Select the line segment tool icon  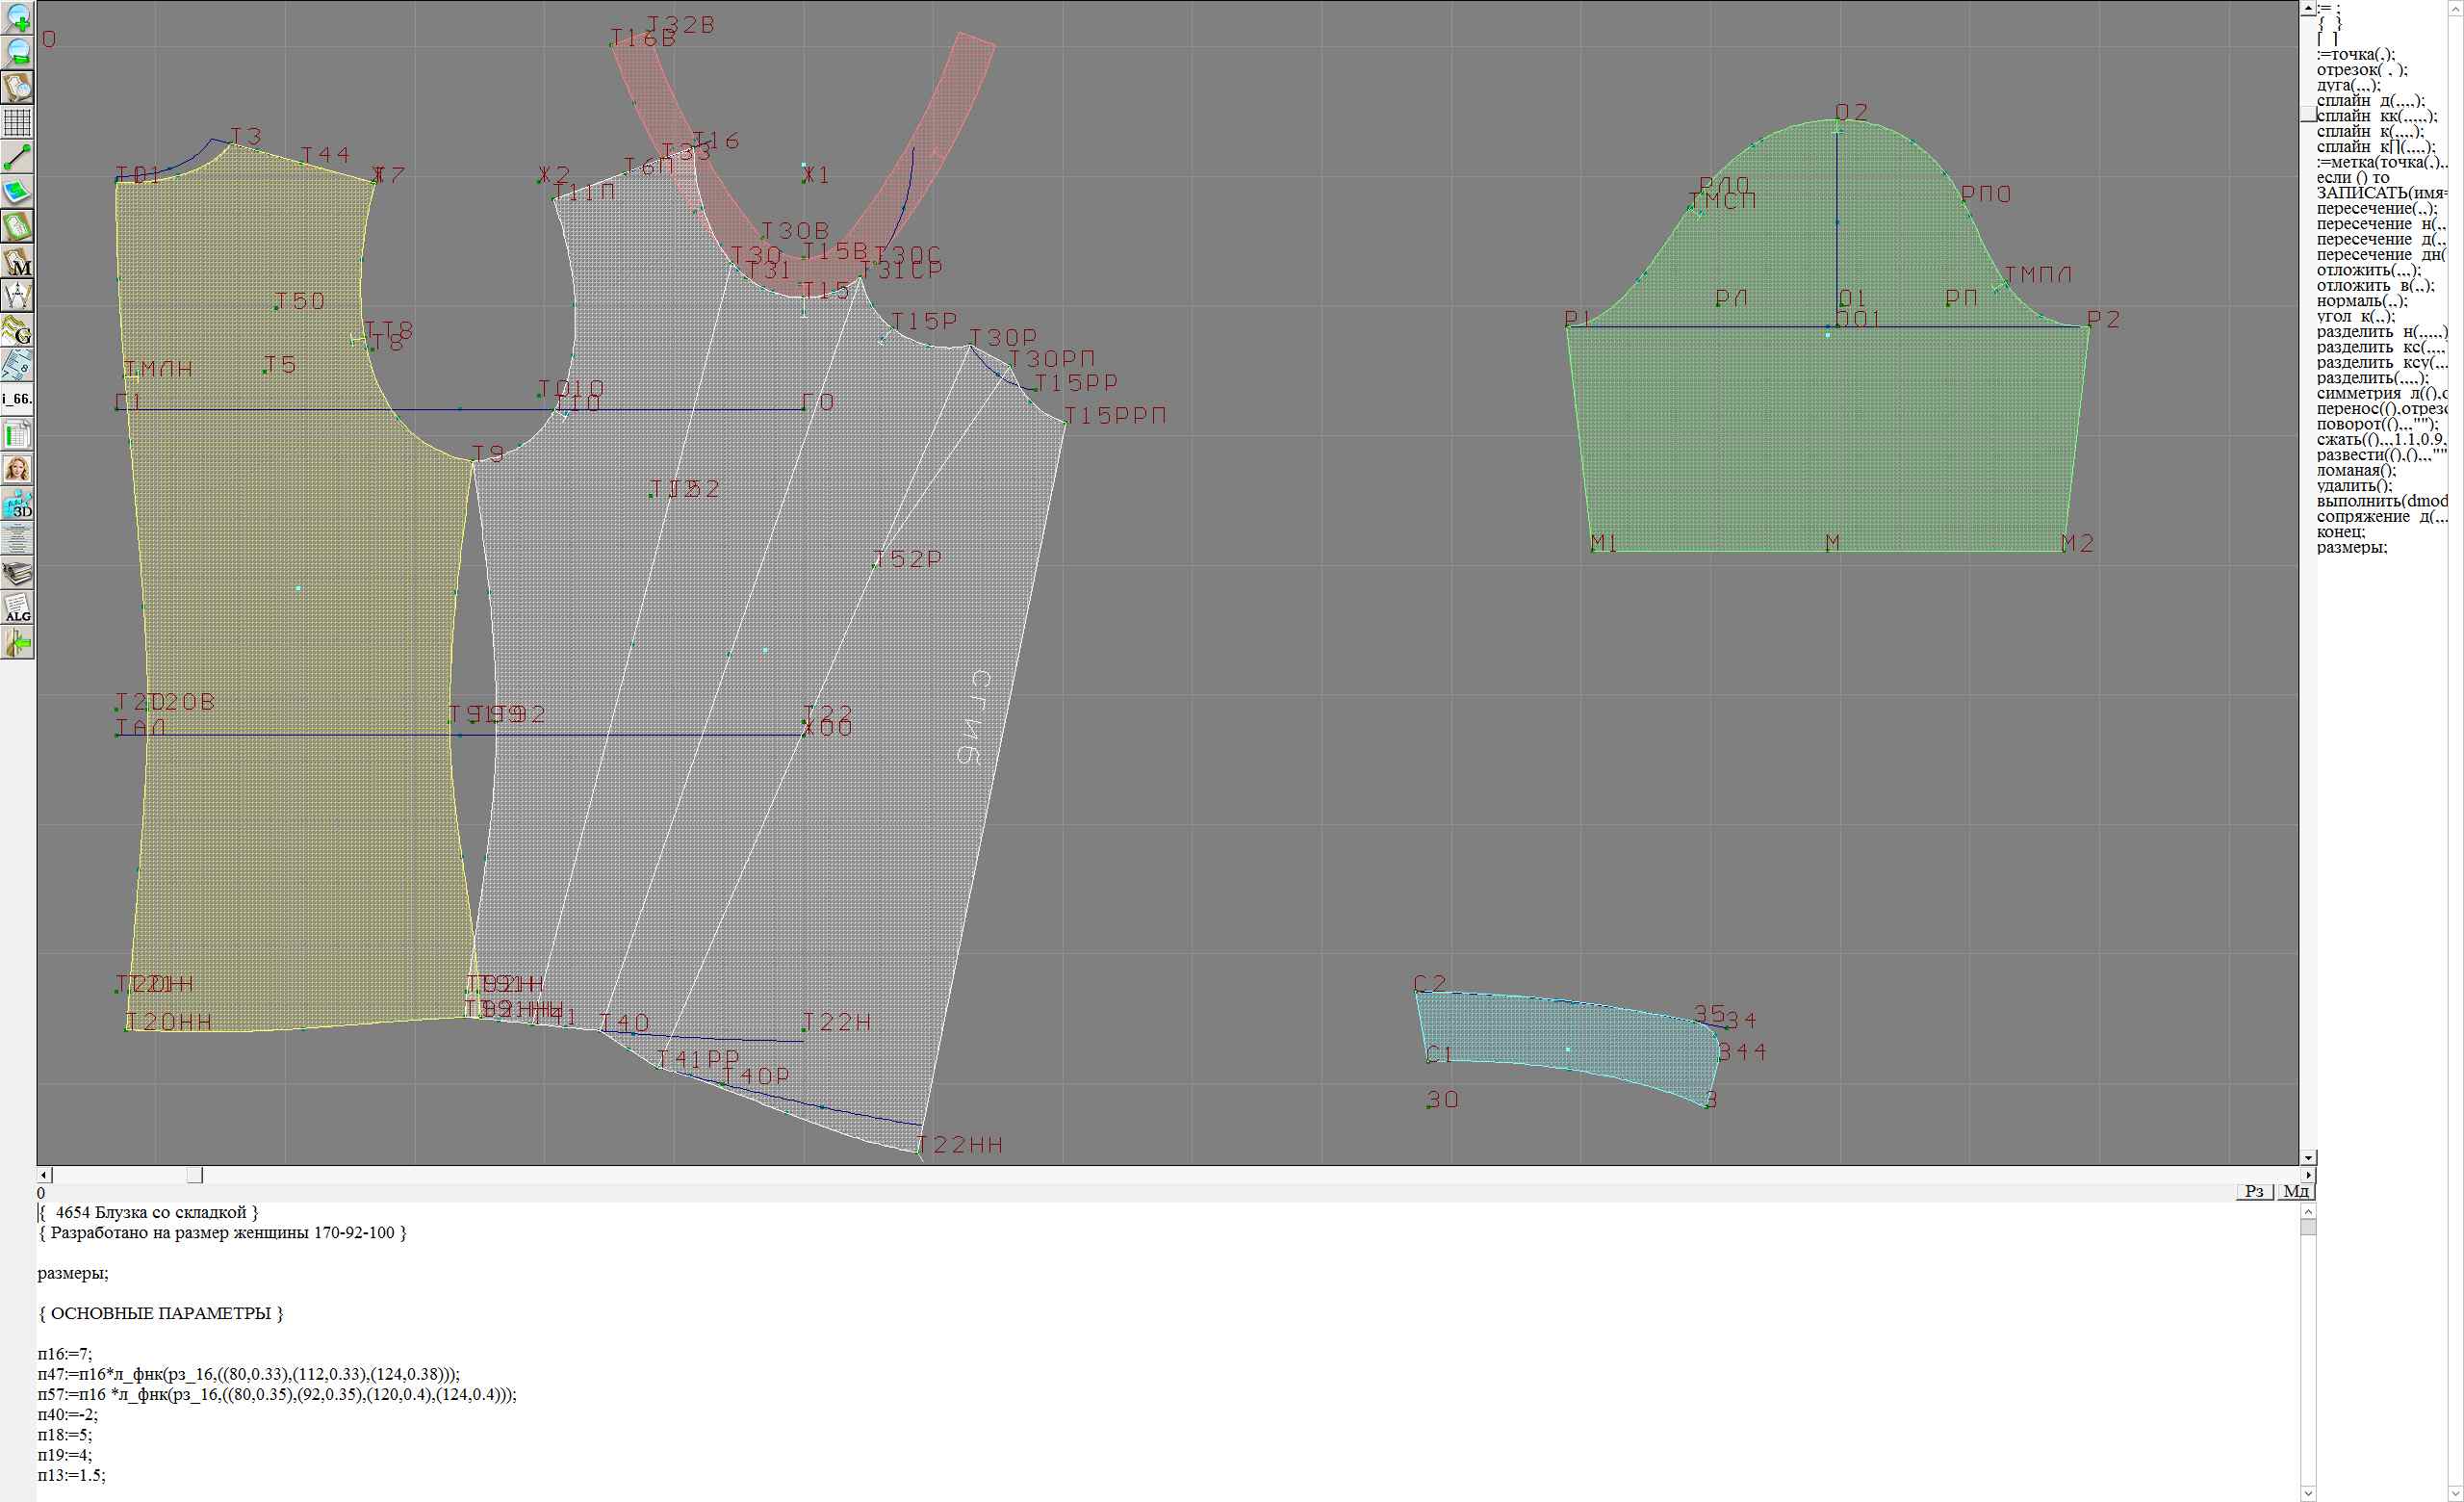(18, 157)
